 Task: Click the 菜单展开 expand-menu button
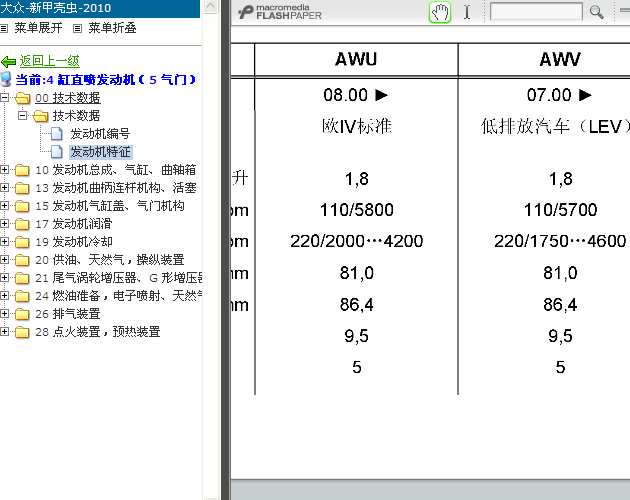click(38, 28)
